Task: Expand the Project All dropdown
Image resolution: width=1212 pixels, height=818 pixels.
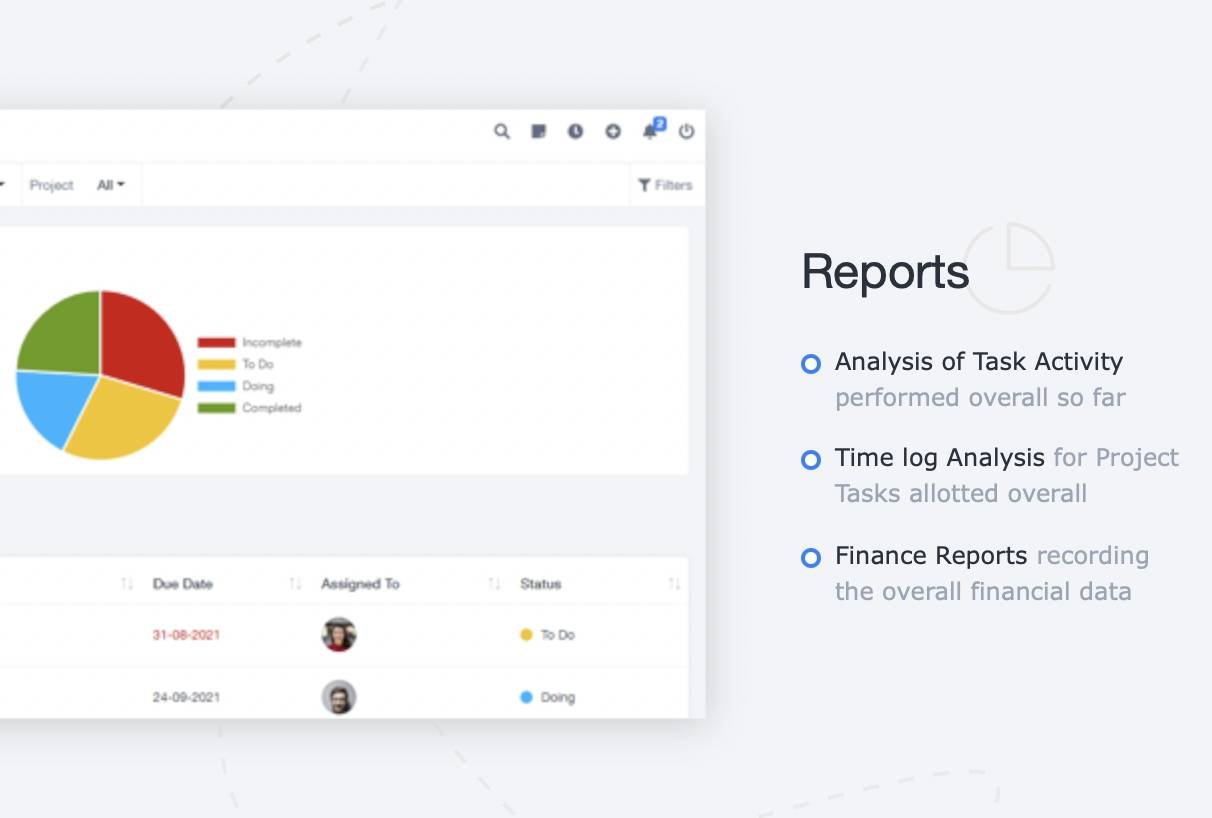Action: pos(111,185)
